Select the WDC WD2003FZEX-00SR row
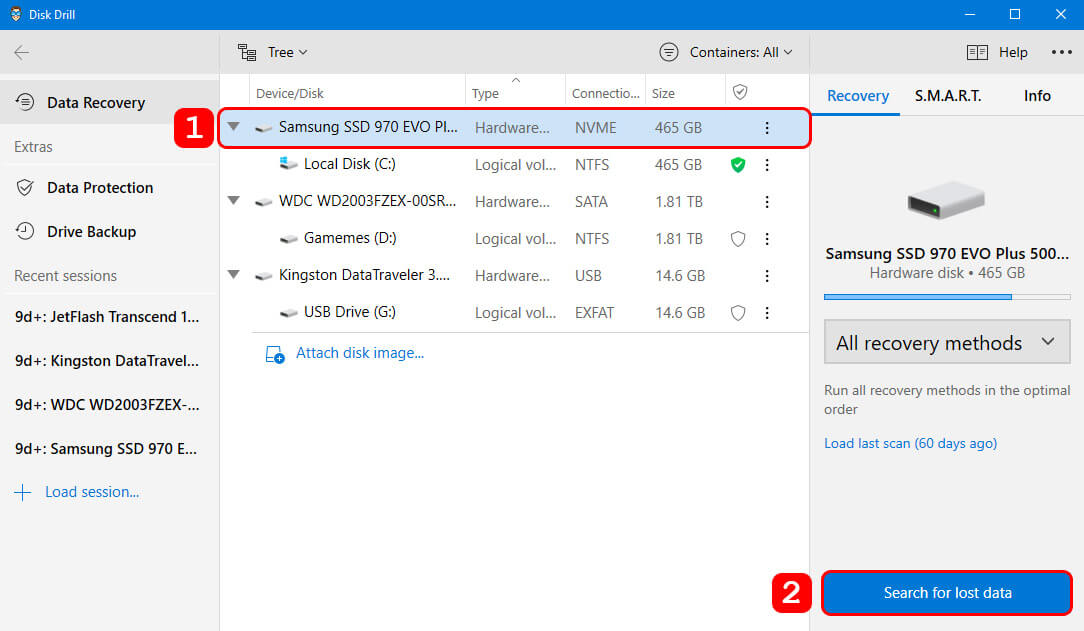Image resolution: width=1084 pixels, height=631 pixels. [514, 202]
